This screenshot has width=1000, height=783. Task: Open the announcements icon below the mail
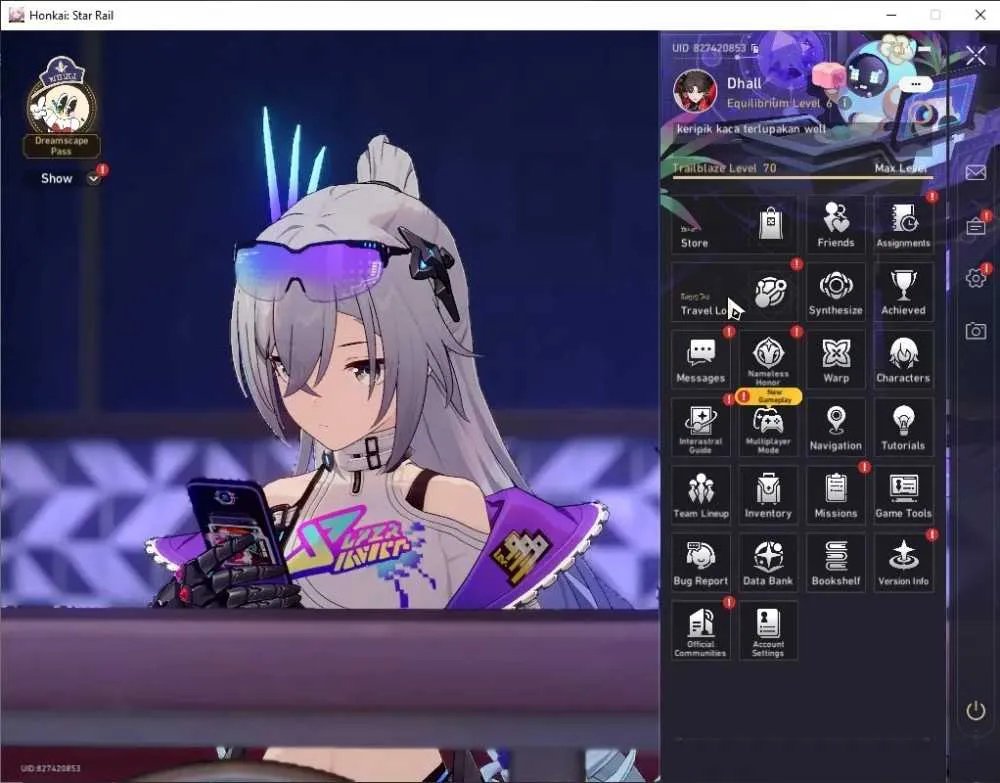(x=975, y=226)
